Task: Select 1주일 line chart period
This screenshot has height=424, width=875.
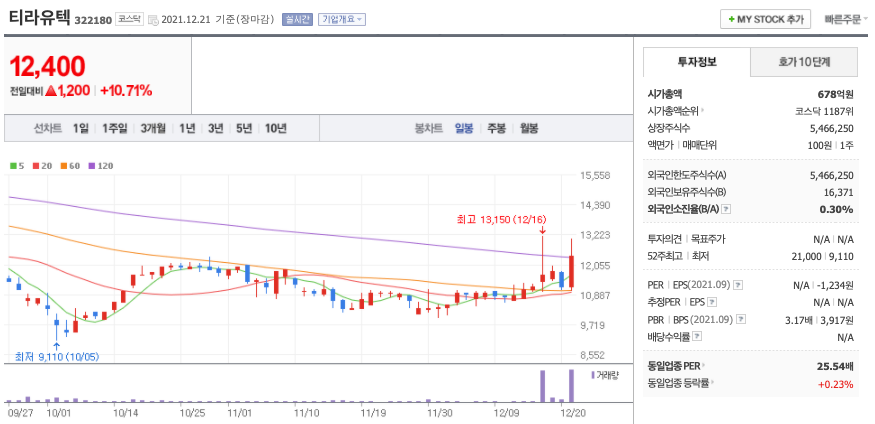Action: pos(115,129)
